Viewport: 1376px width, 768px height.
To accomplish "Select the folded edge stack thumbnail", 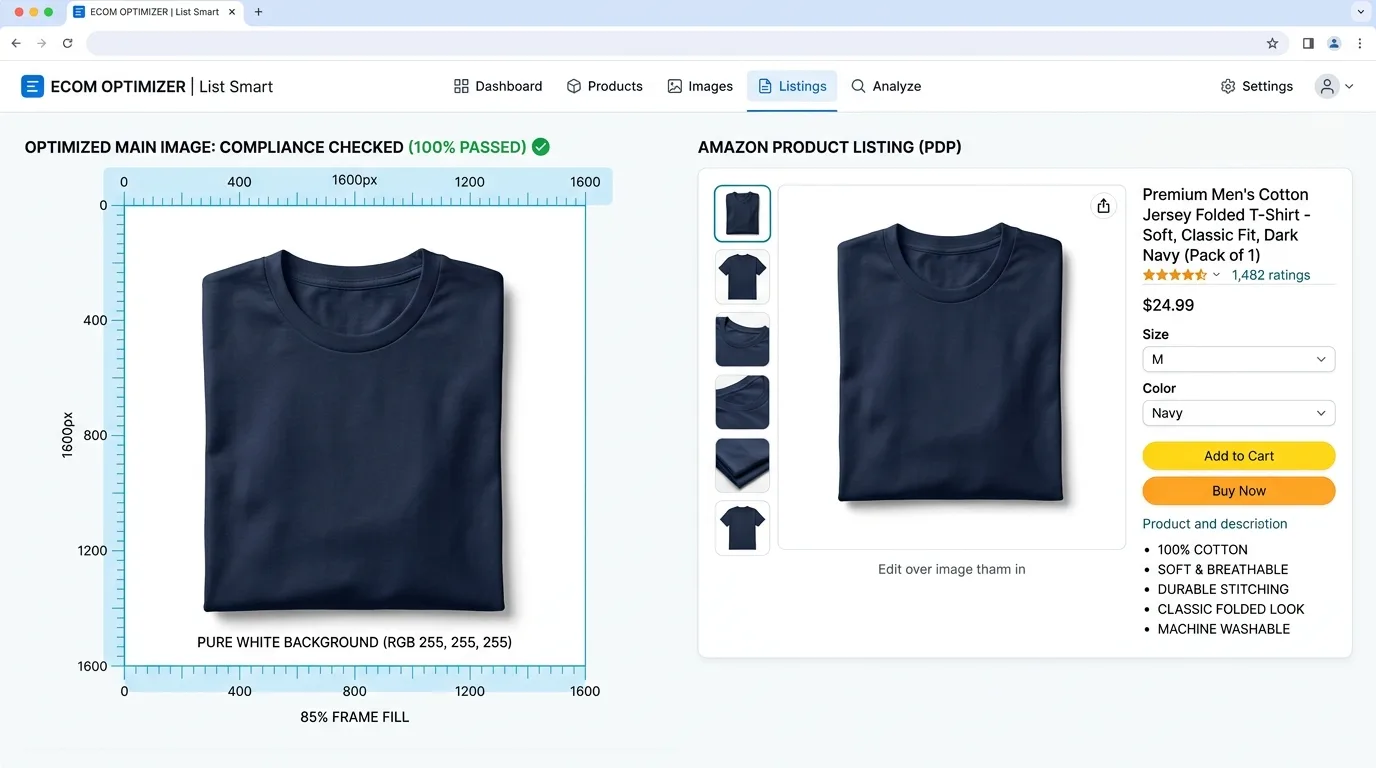I will tap(742, 465).
